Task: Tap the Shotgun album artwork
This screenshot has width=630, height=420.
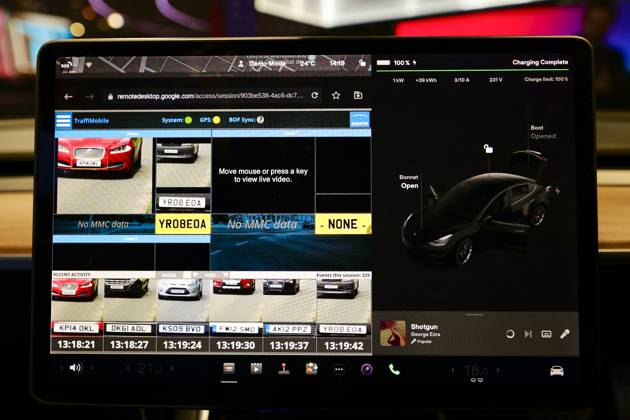Action: click(393, 333)
